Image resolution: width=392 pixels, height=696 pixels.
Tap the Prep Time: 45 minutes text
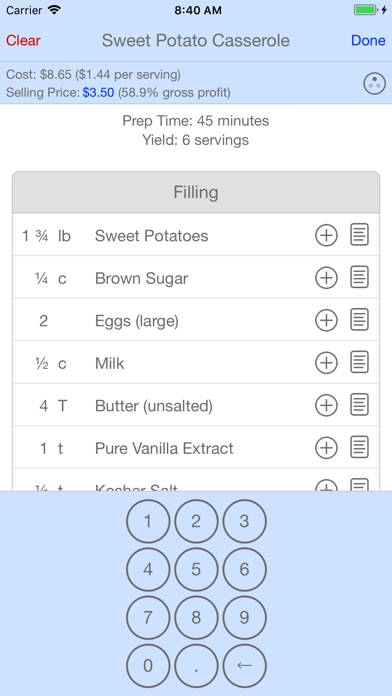tap(196, 121)
